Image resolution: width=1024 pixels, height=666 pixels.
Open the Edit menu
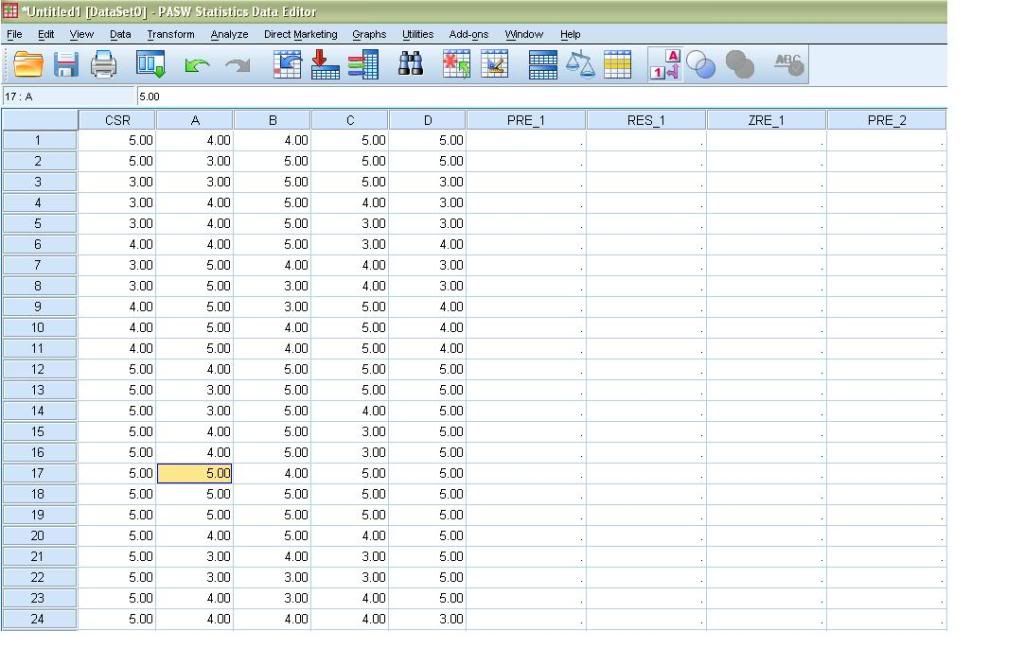(x=46, y=35)
